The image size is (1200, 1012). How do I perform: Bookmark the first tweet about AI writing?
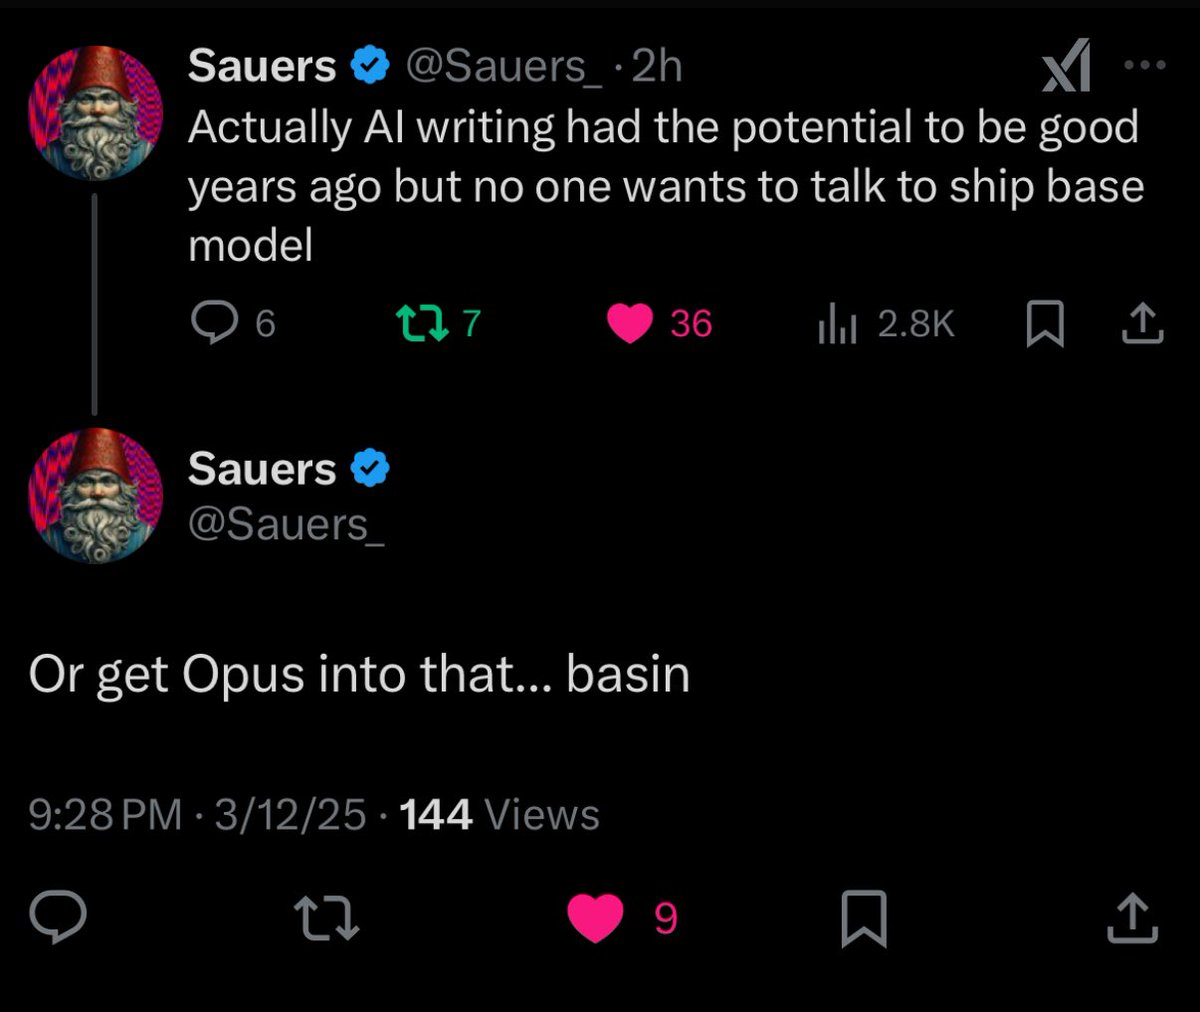pos(1045,325)
